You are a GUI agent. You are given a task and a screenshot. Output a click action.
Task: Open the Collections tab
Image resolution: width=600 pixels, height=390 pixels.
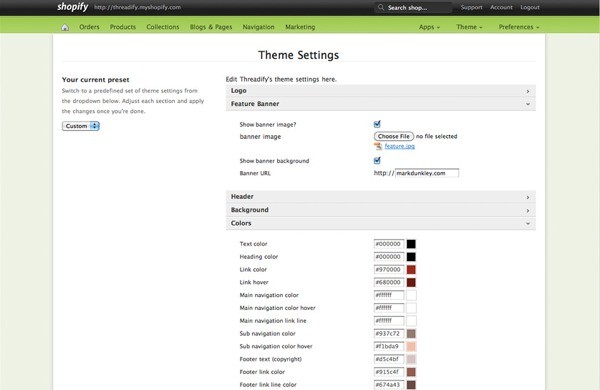coord(163,27)
